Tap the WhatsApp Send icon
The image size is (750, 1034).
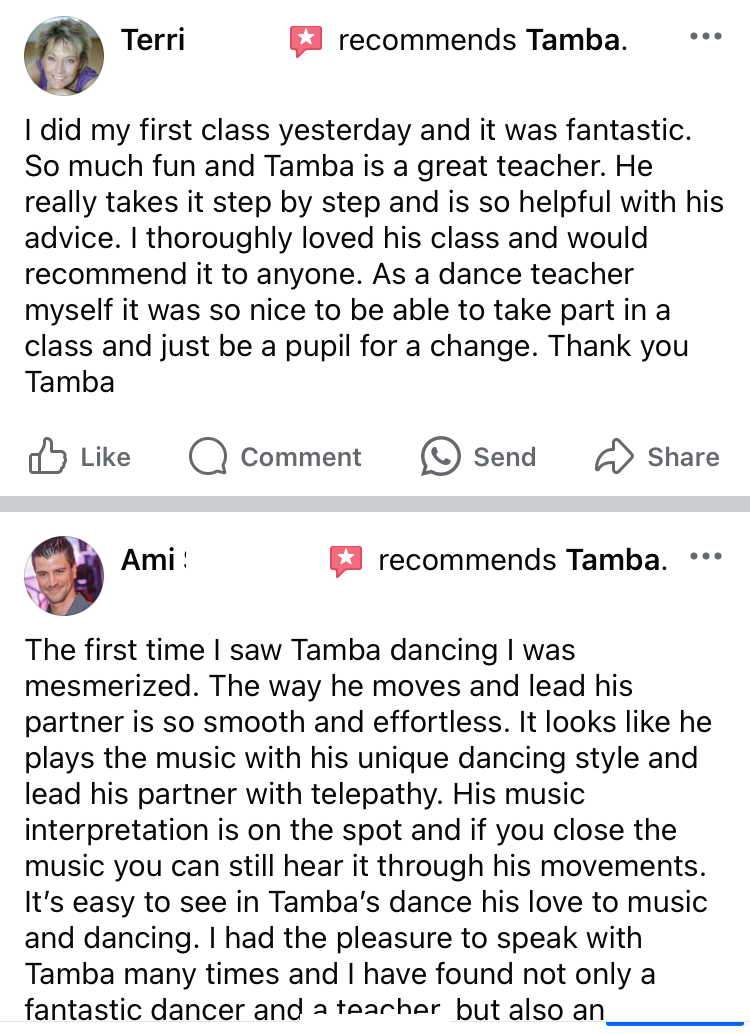click(x=441, y=457)
